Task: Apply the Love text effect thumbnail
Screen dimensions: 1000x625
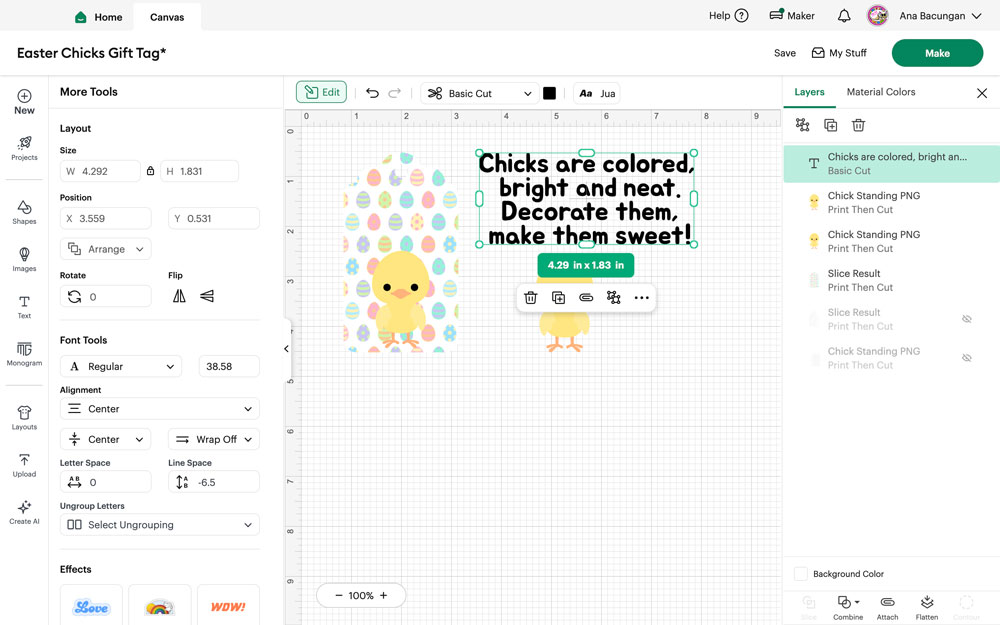Action: [x=91, y=605]
